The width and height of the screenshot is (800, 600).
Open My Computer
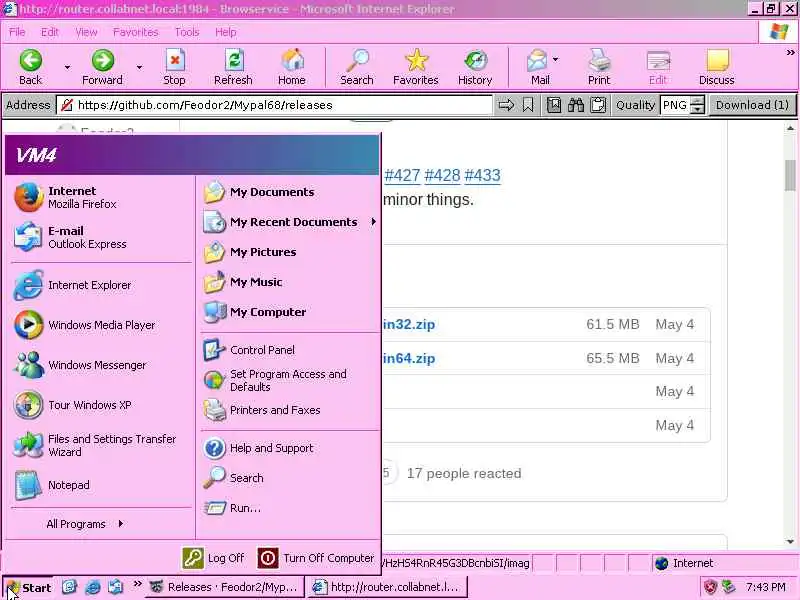(289, 312)
